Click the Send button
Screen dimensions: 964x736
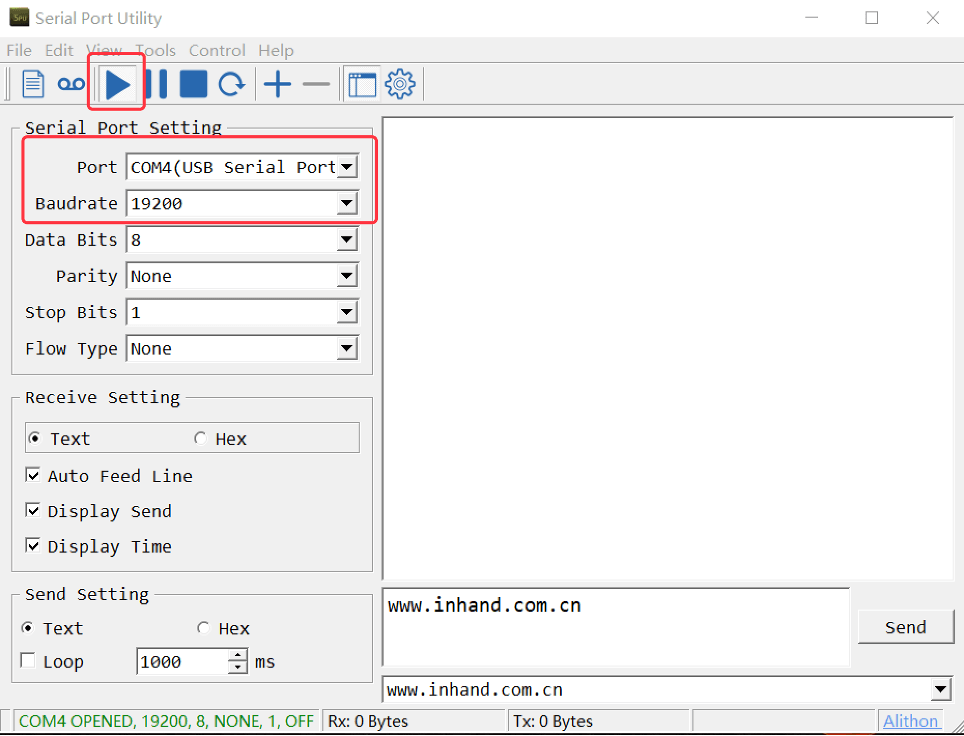(905, 627)
